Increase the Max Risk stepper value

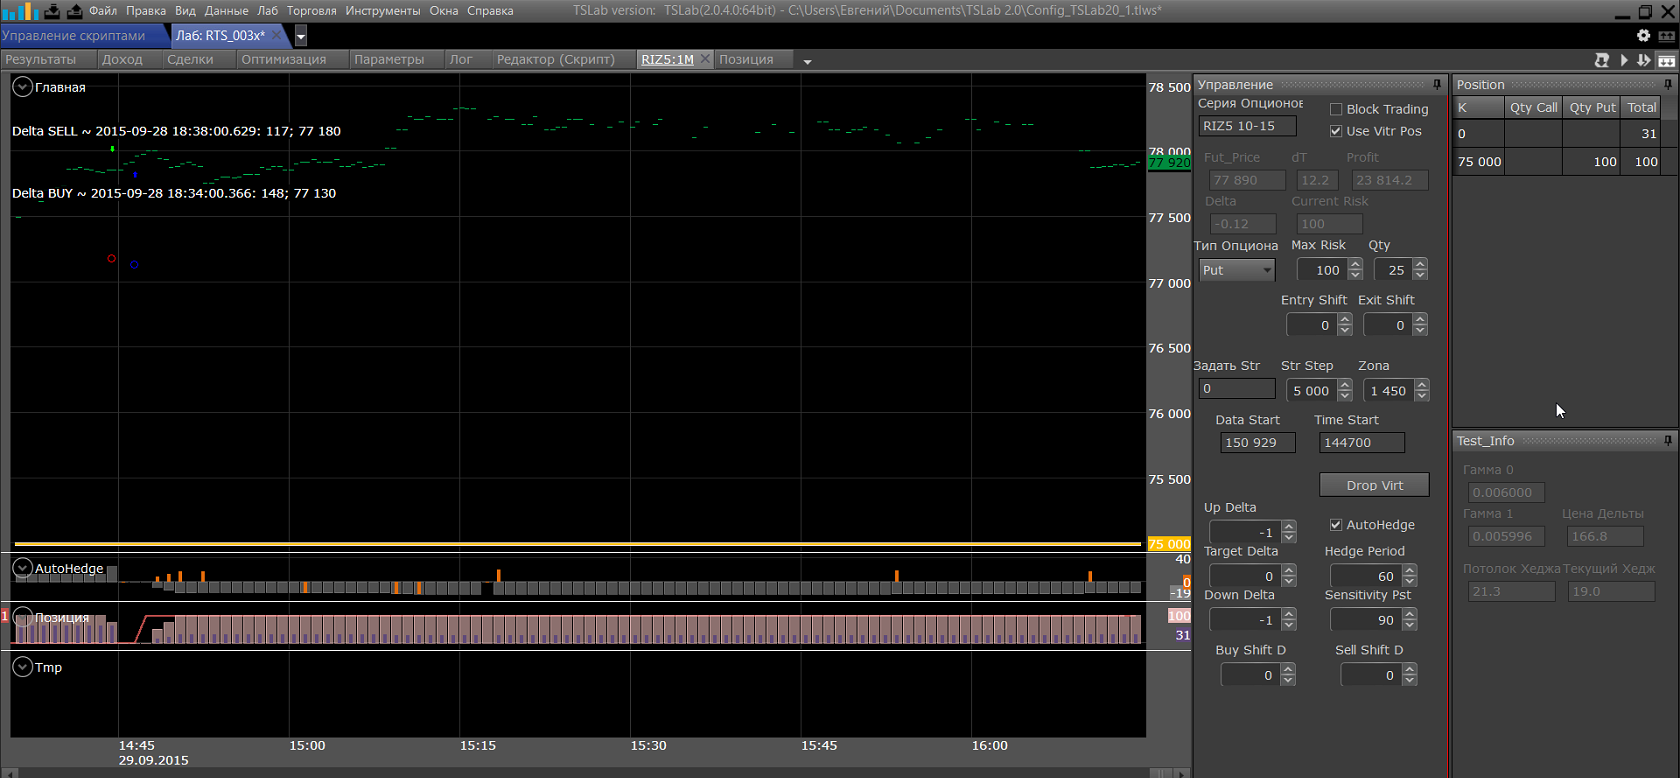(x=1355, y=265)
